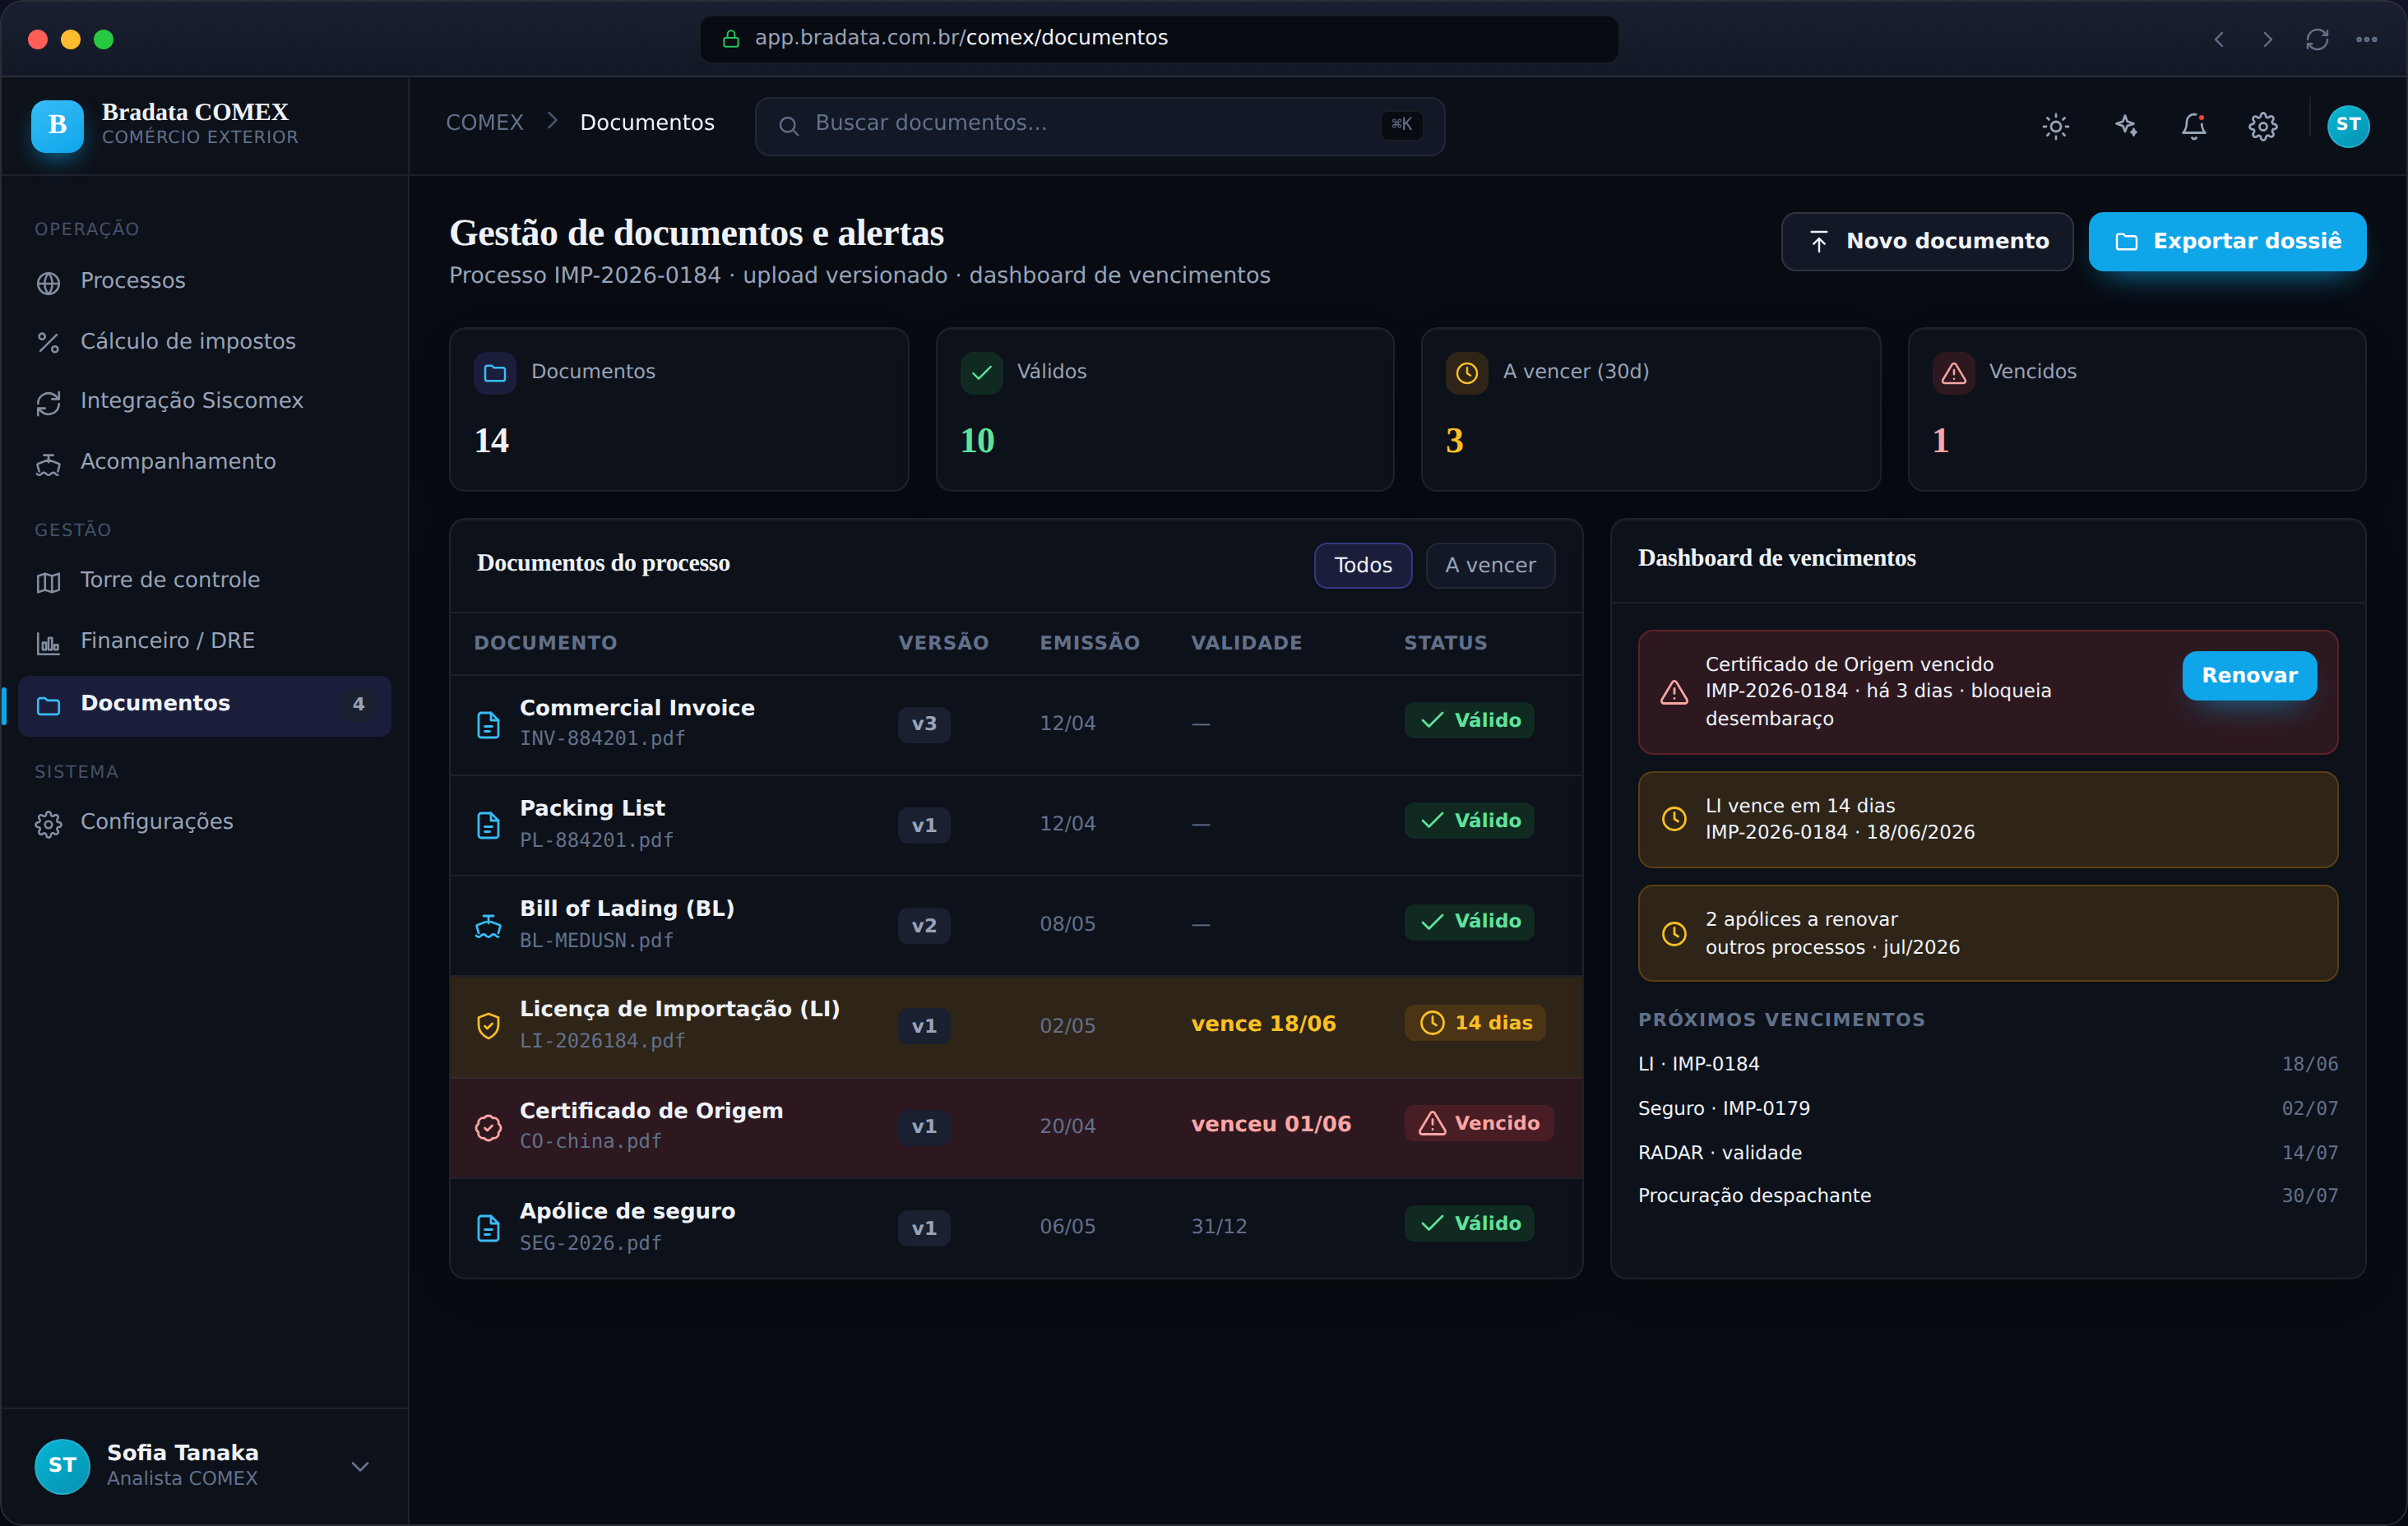
Task: Click CO-china.pdf file name
Action: pos(590,1141)
